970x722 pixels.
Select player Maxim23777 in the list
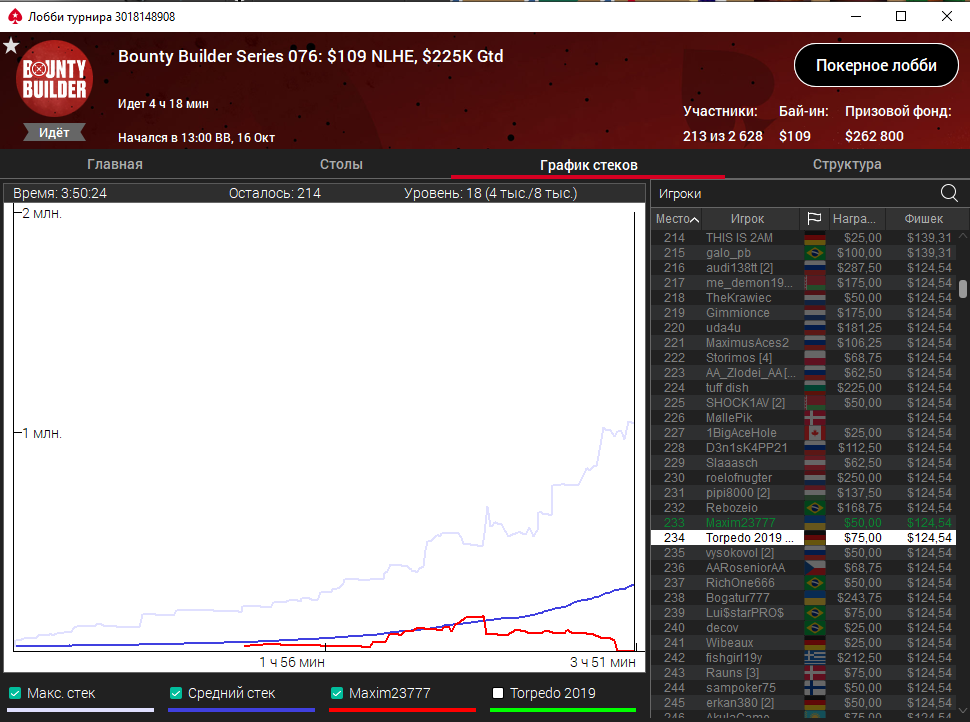(803, 523)
